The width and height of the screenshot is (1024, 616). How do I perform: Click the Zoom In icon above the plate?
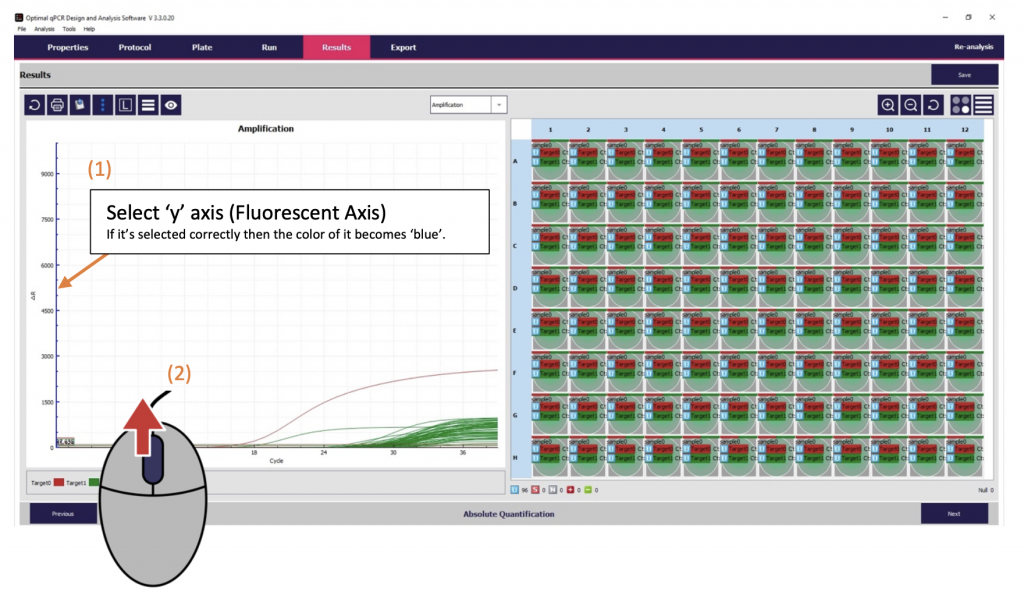[889, 104]
